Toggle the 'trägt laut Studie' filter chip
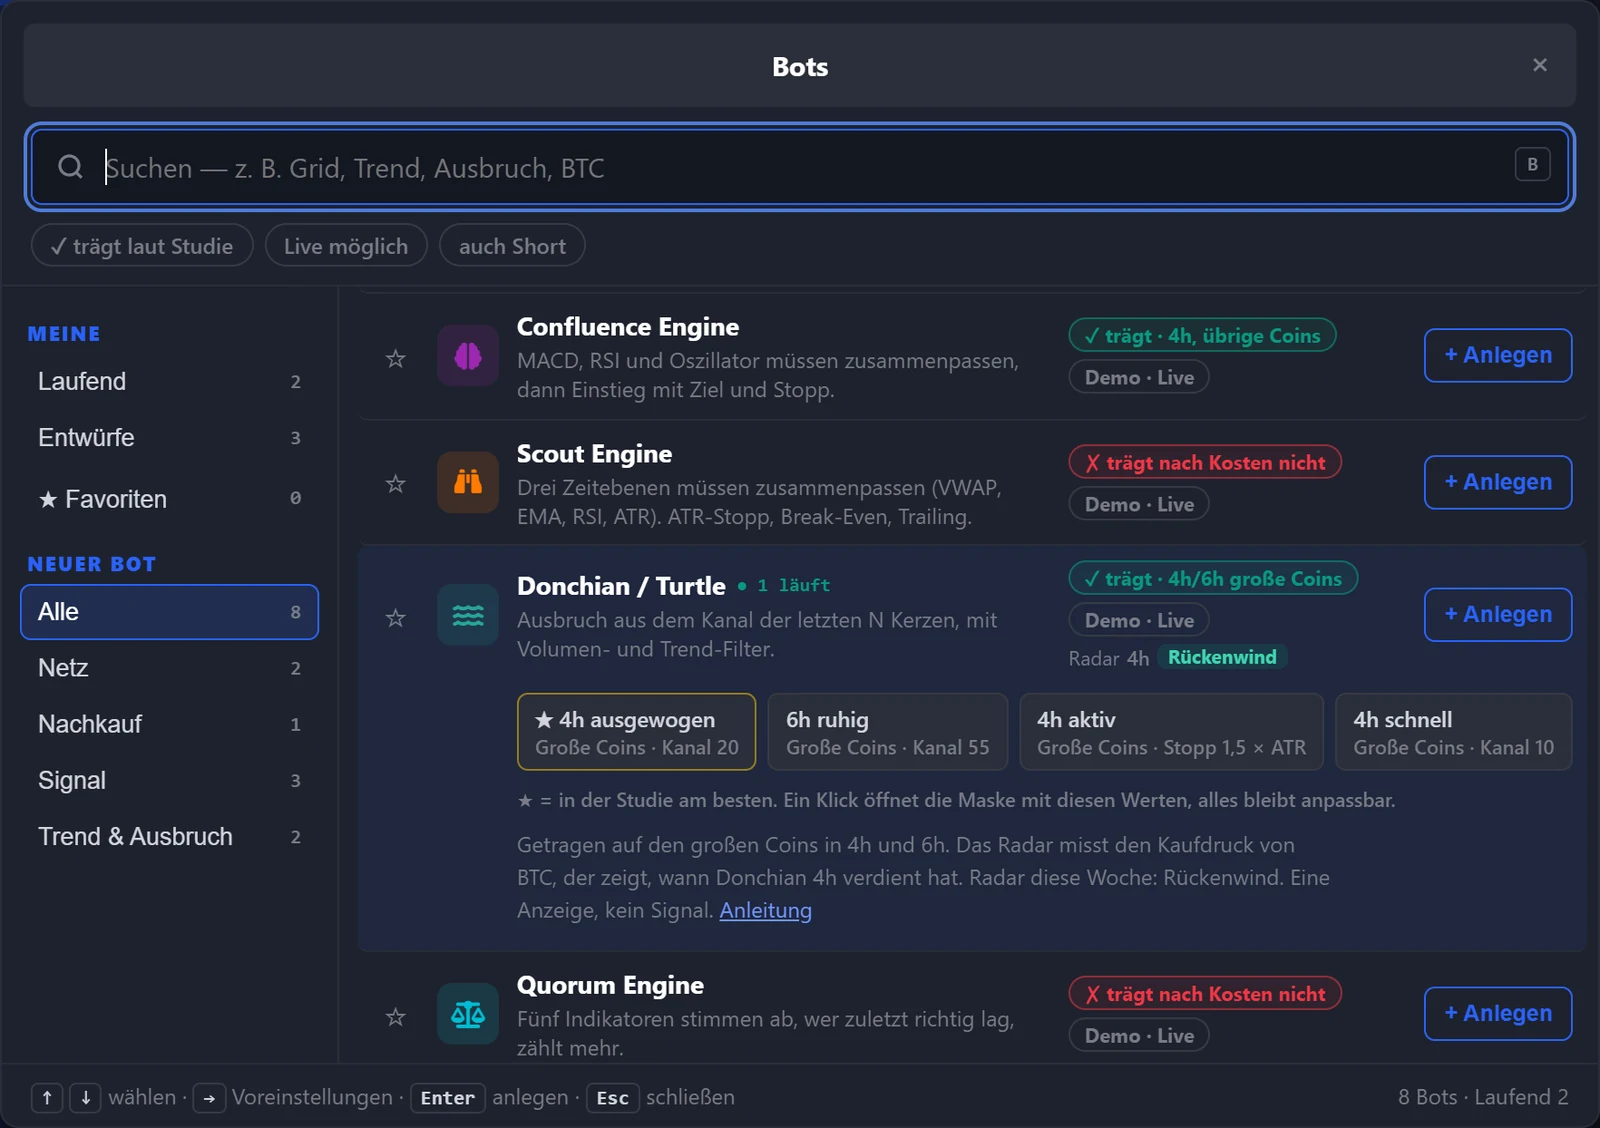1600x1128 pixels. [x=142, y=246]
